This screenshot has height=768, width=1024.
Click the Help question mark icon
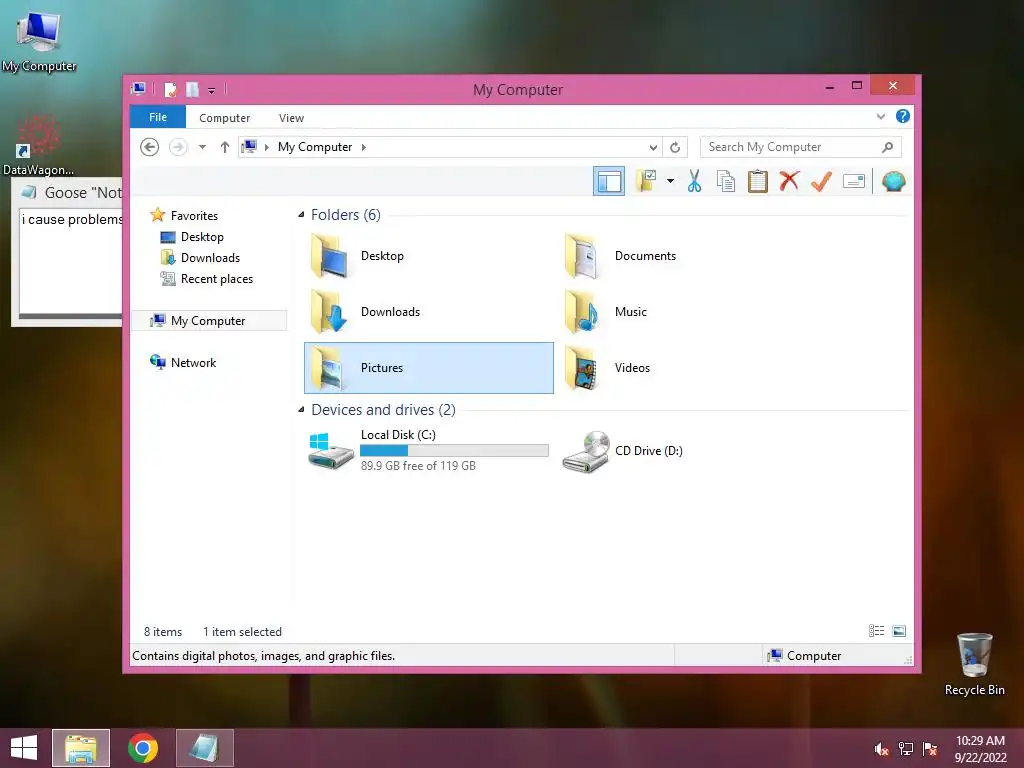[903, 116]
